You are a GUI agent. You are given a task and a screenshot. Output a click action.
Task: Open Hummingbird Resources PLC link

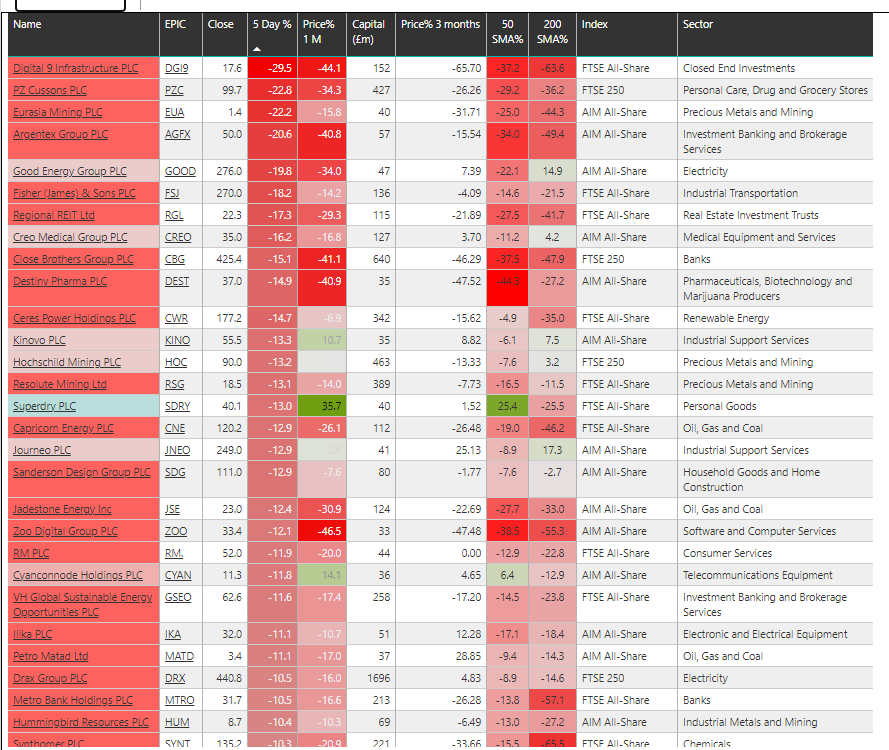[81, 724]
